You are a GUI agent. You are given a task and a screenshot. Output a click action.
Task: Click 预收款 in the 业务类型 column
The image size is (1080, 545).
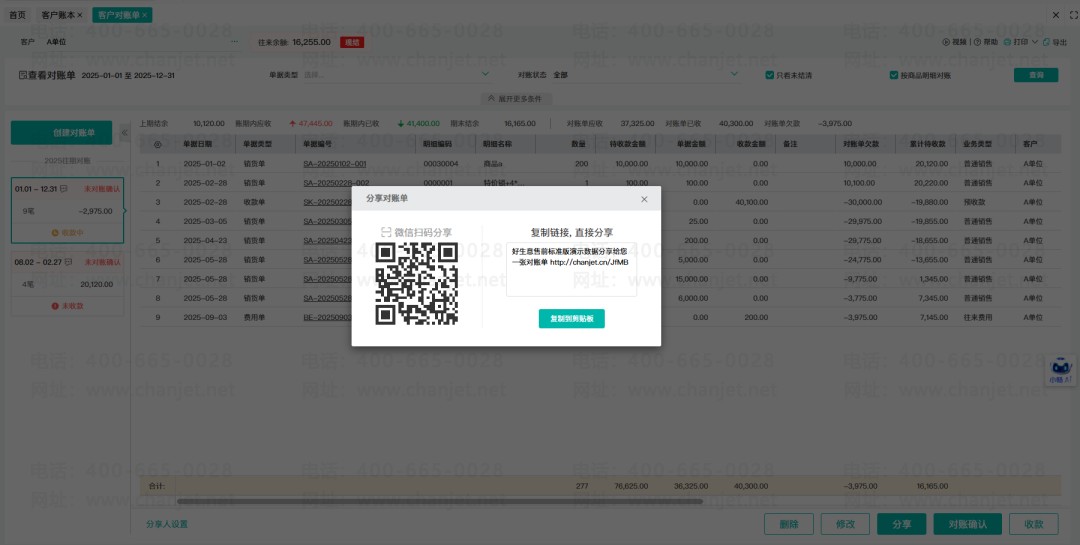(976, 203)
